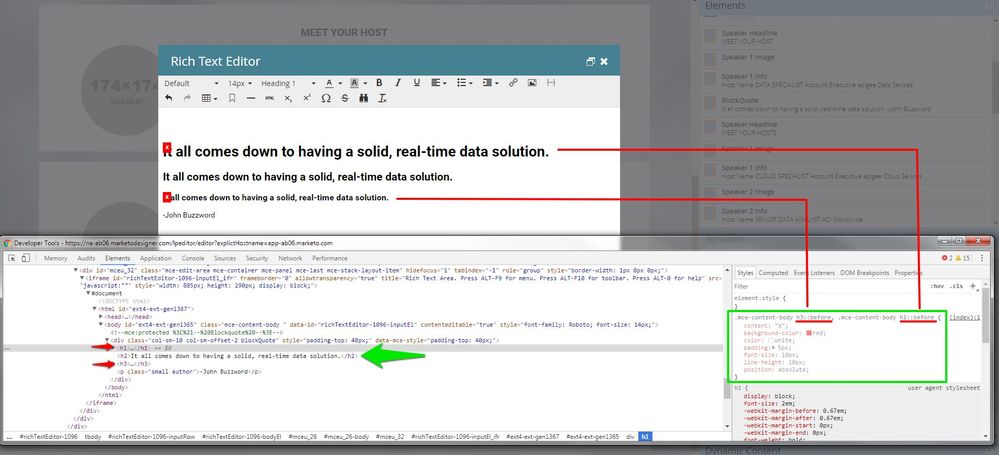
Task: Click the red background-color swatch
Action: (x=809, y=333)
